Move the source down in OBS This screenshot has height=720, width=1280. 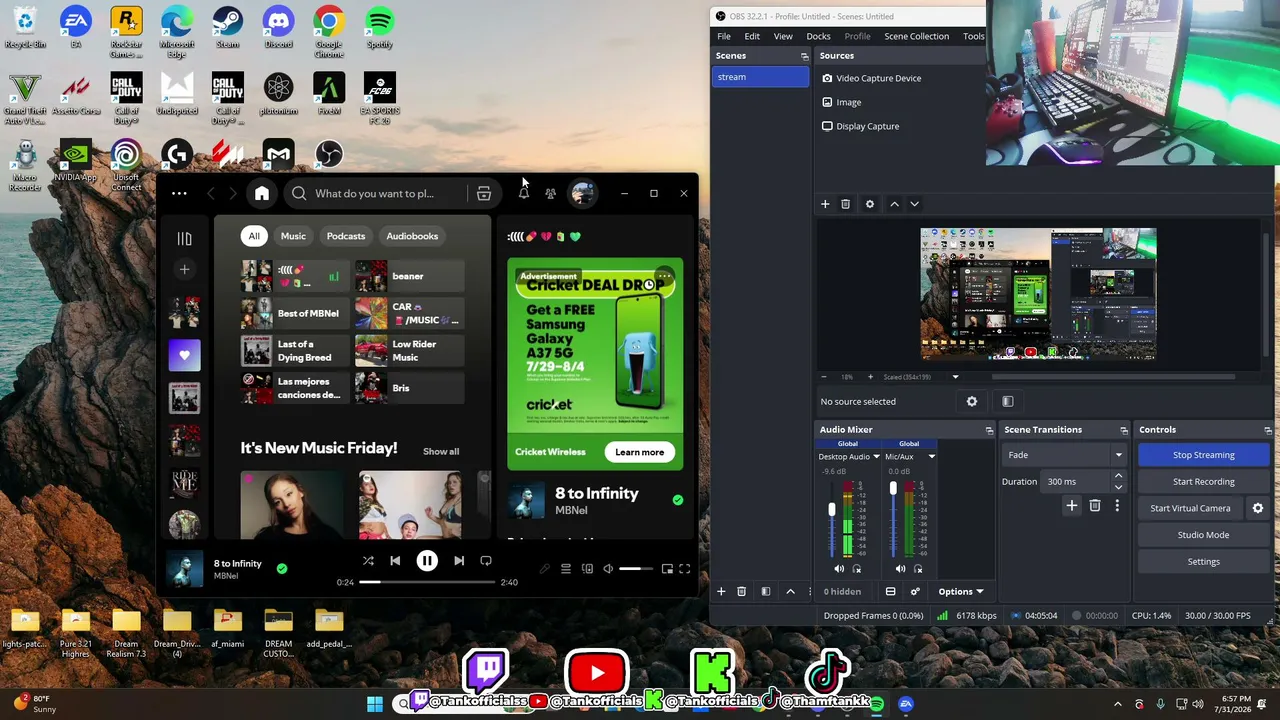(914, 204)
